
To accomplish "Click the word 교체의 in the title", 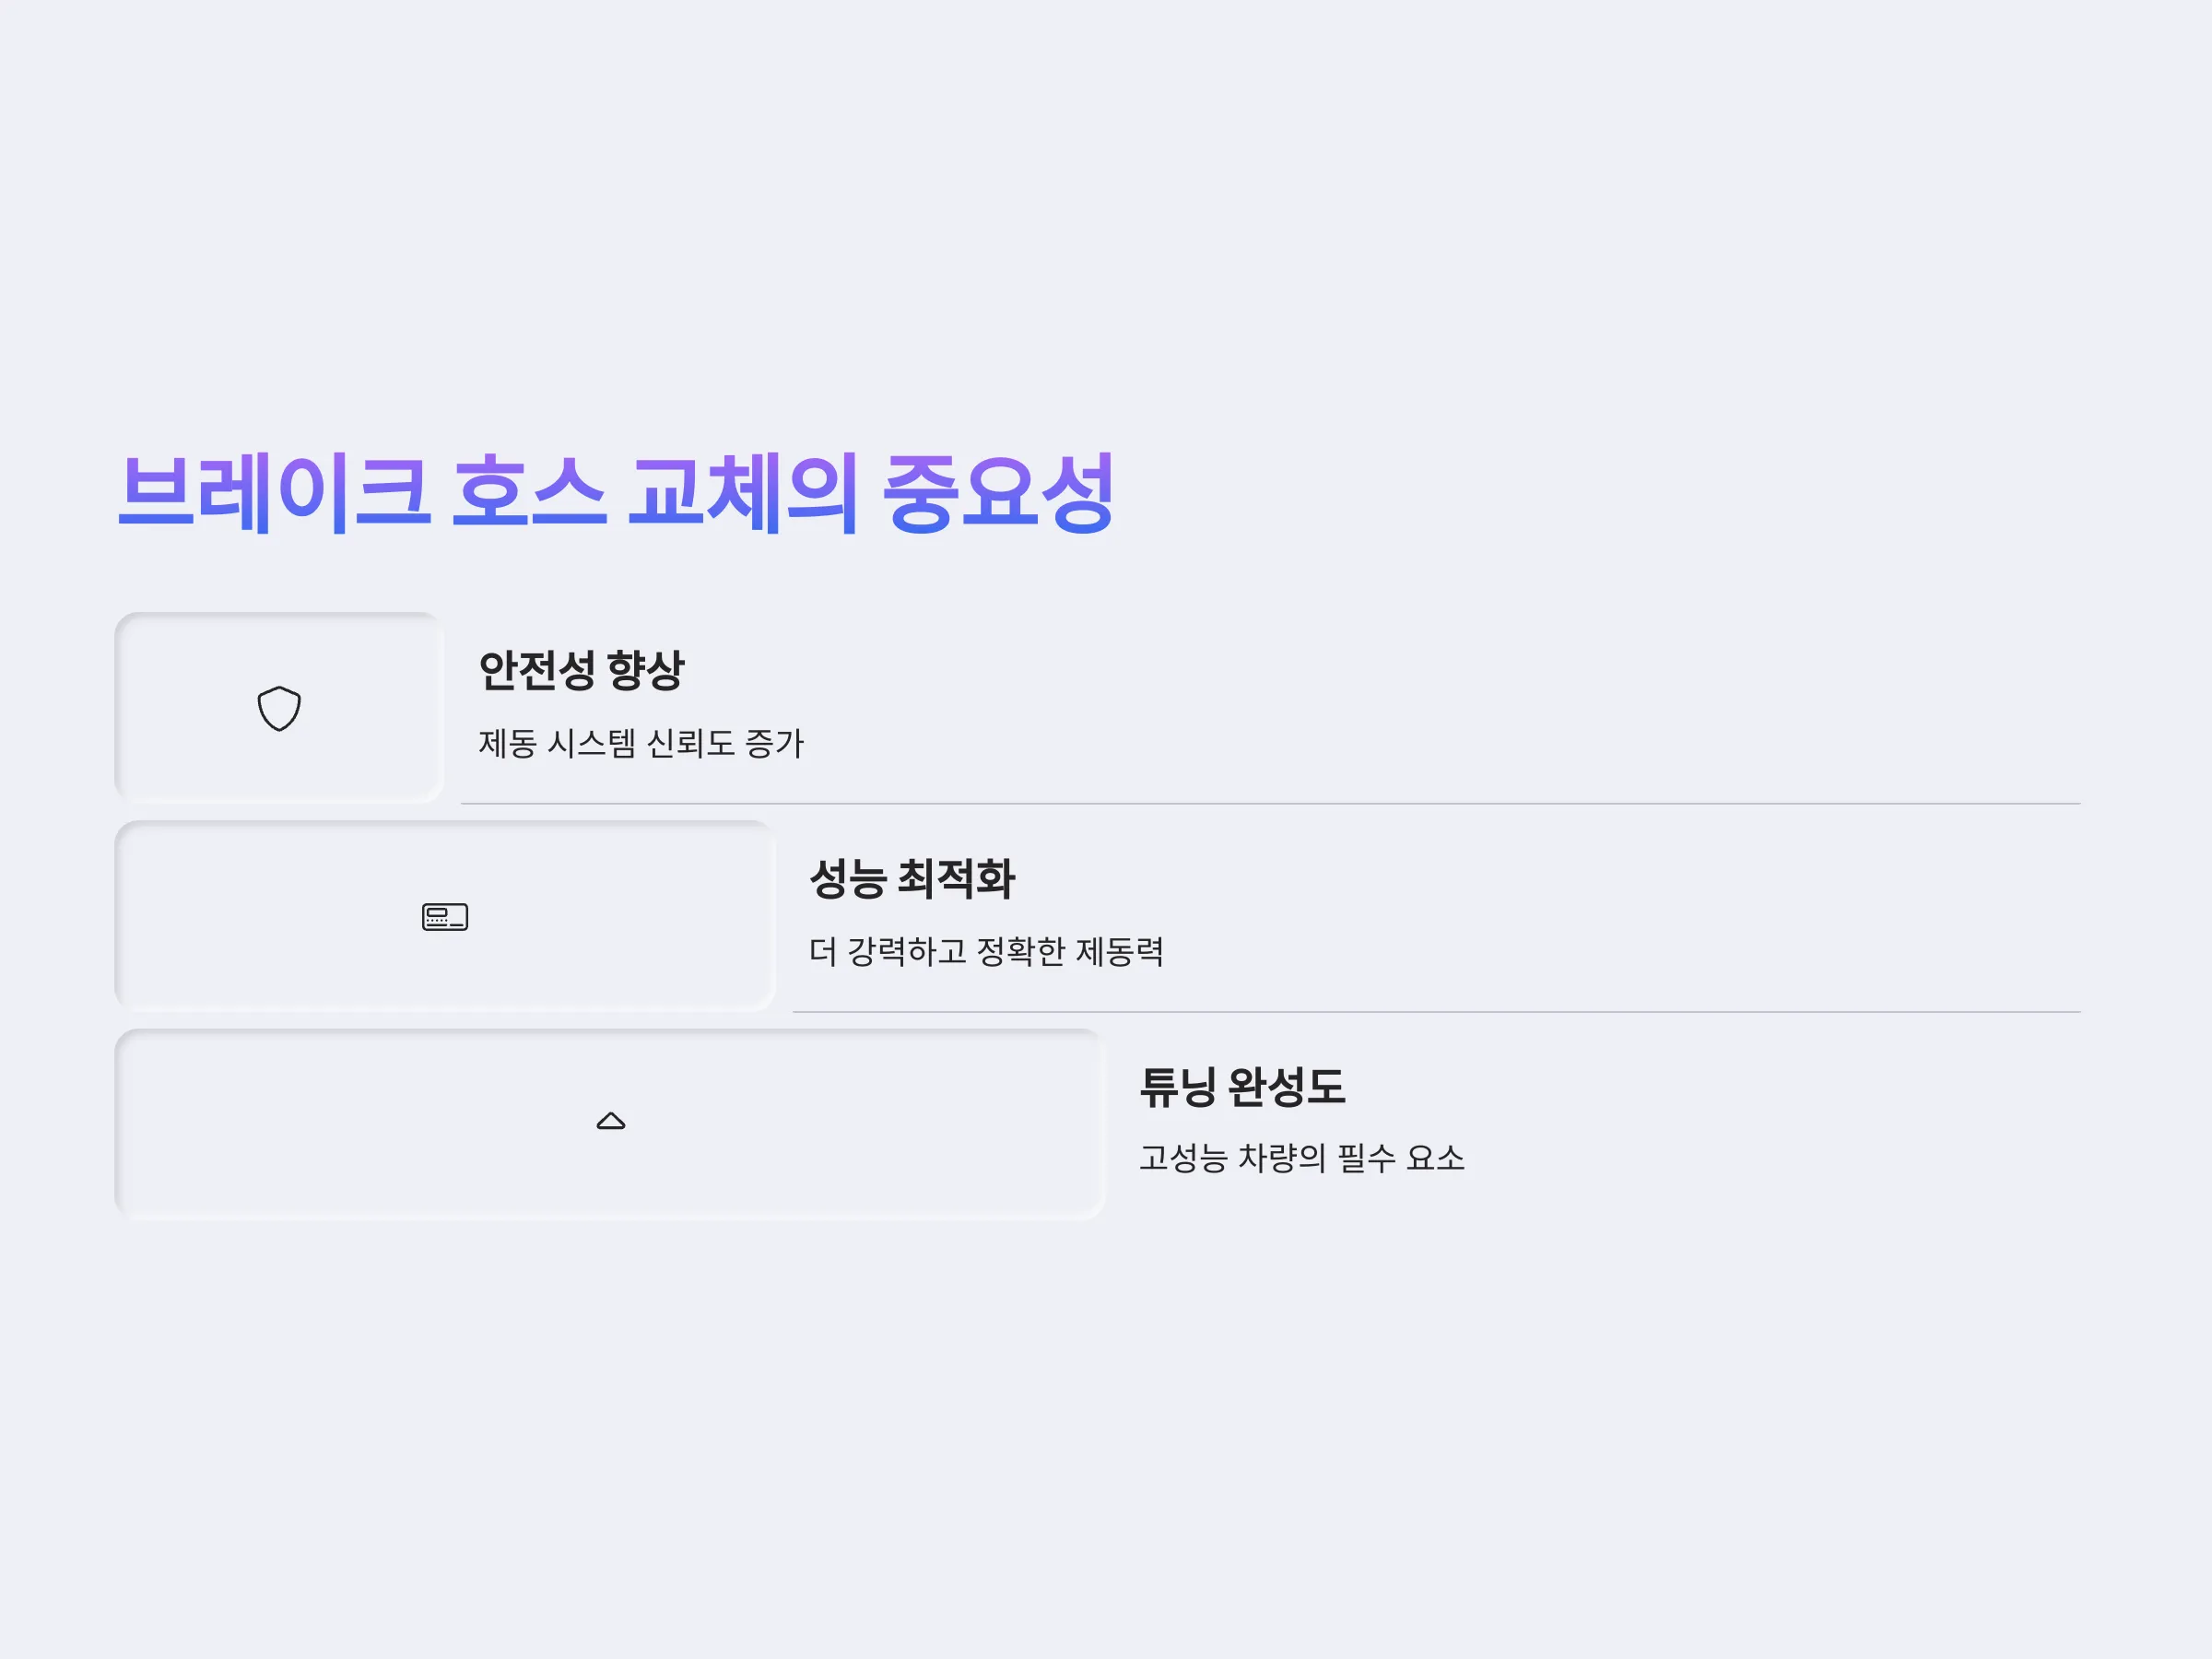I will tap(743, 492).
